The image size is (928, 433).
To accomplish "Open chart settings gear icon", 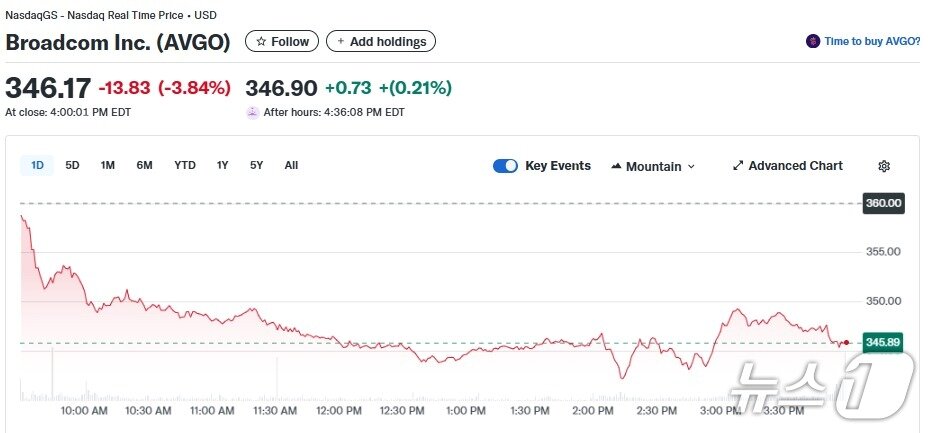I will pyautogui.click(x=883, y=166).
